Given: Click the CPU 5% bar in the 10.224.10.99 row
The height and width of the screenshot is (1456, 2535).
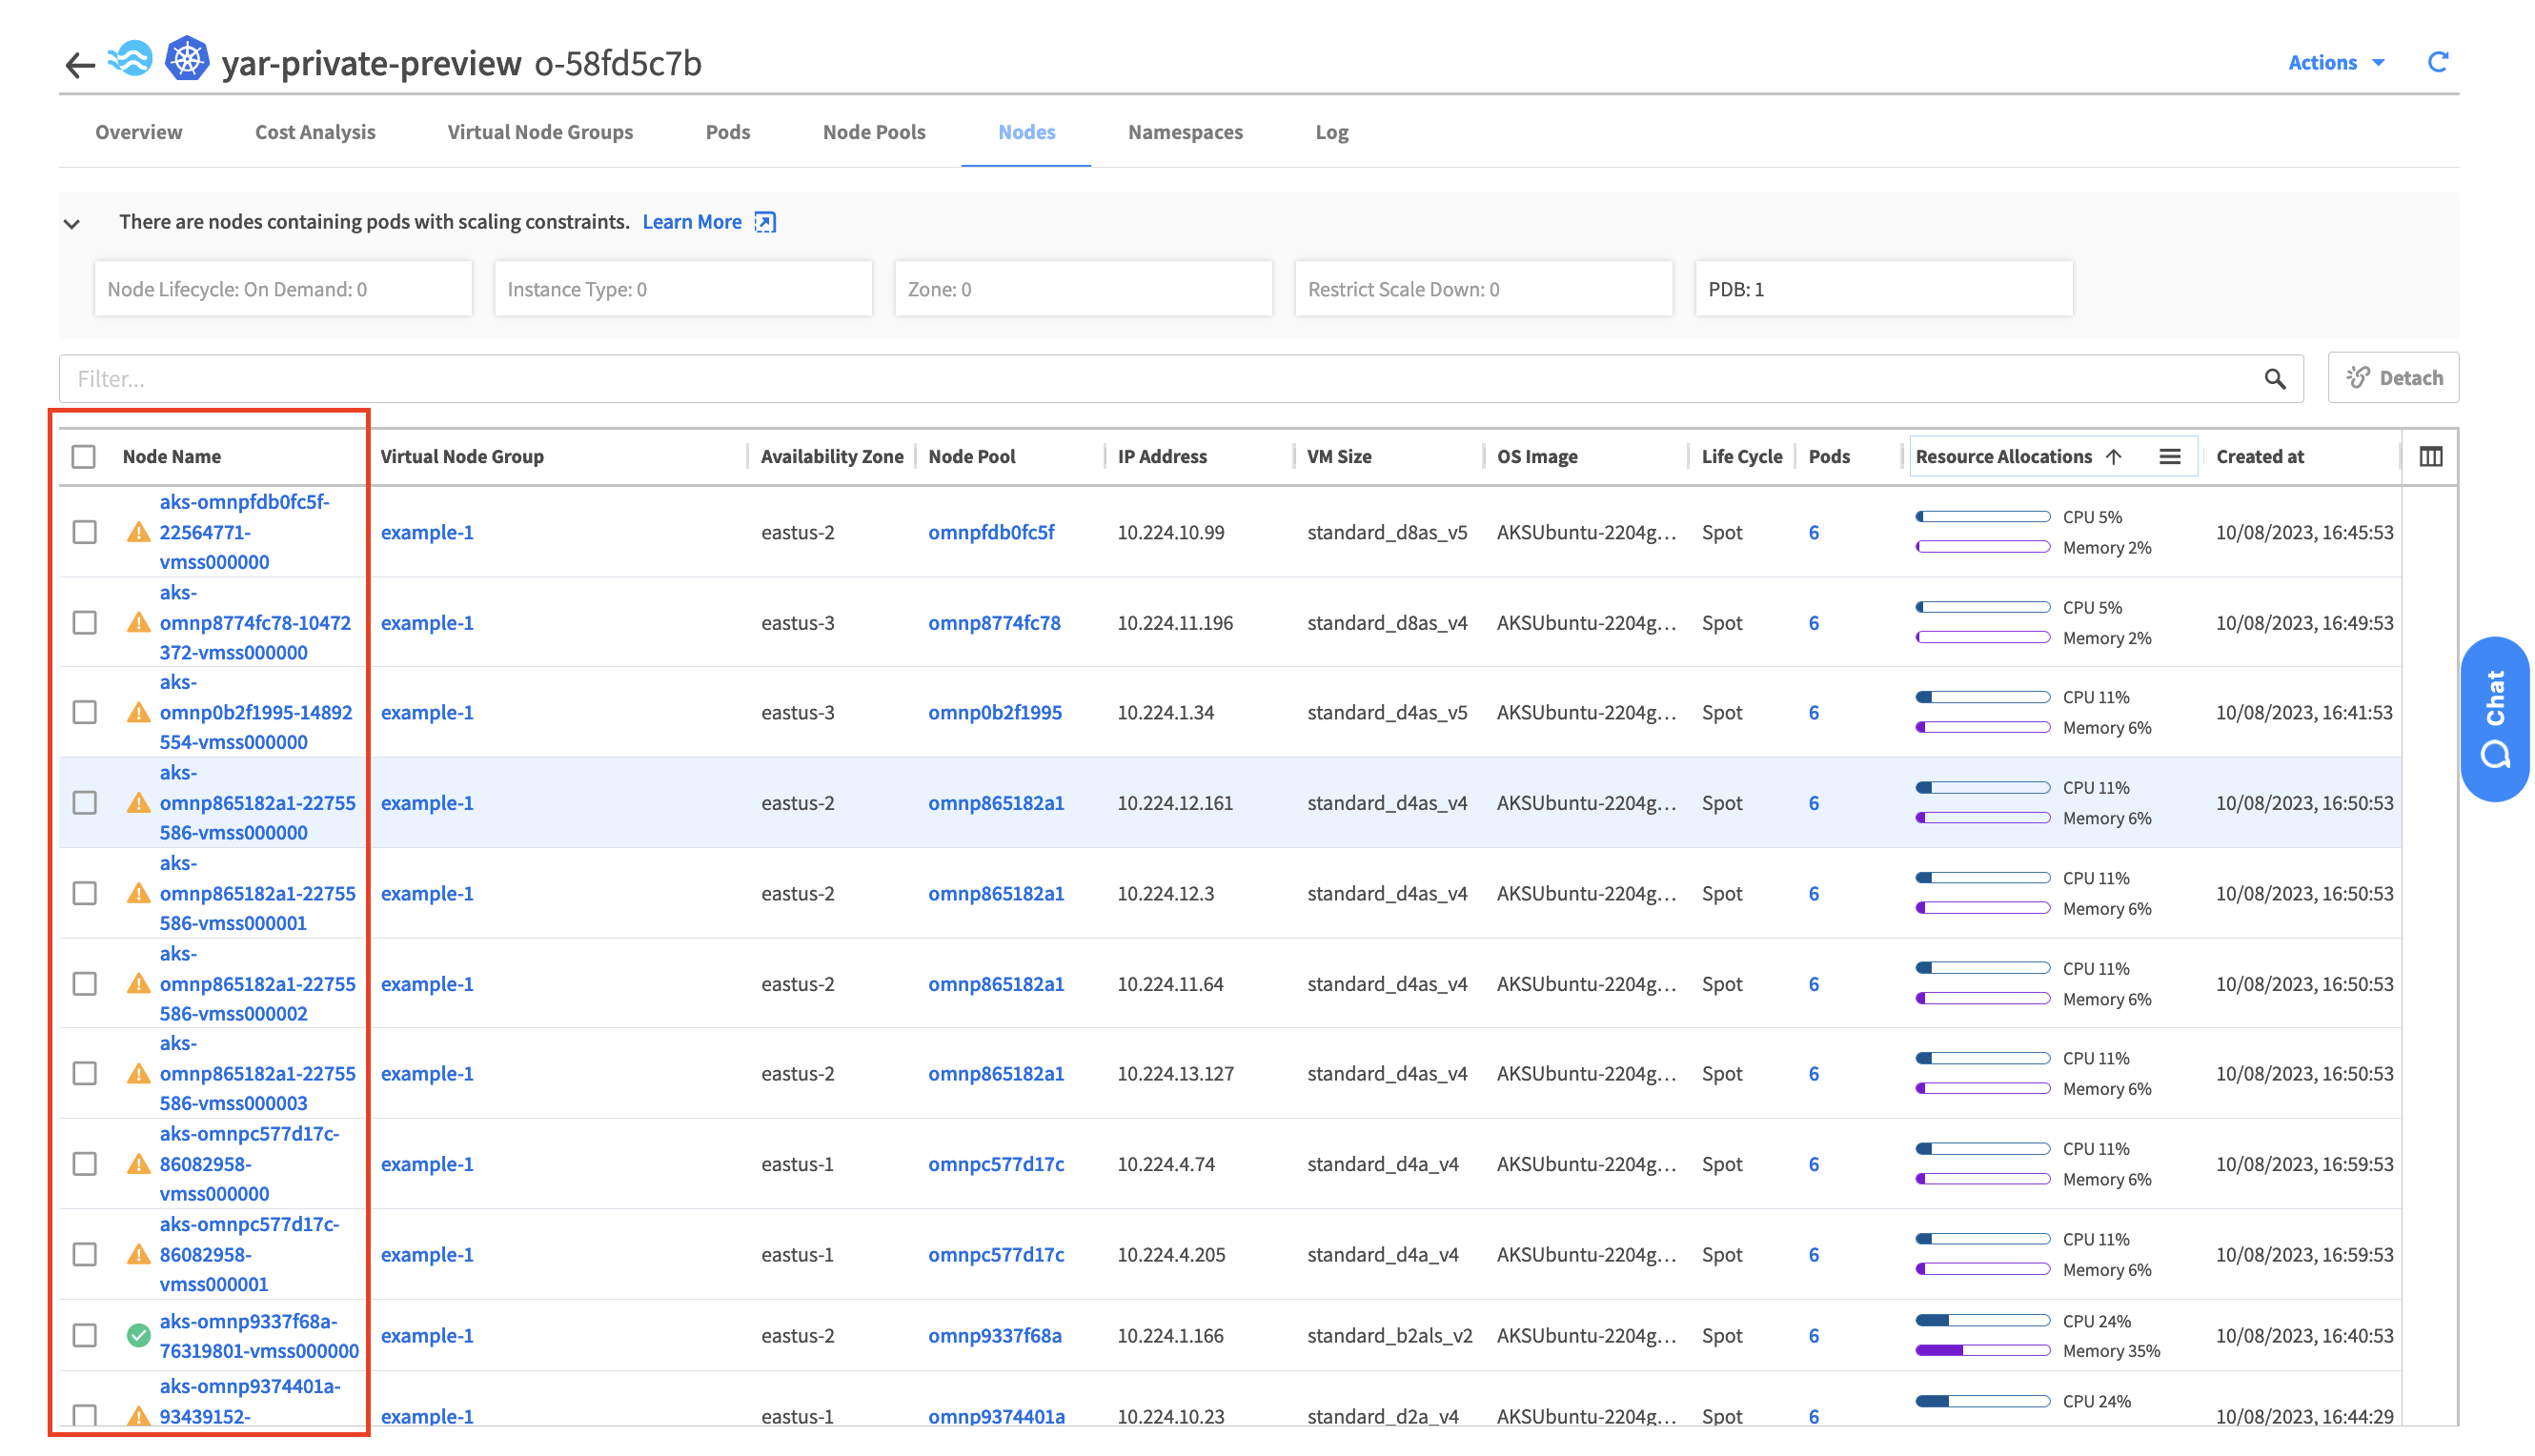Looking at the screenshot, I should tap(1982, 517).
